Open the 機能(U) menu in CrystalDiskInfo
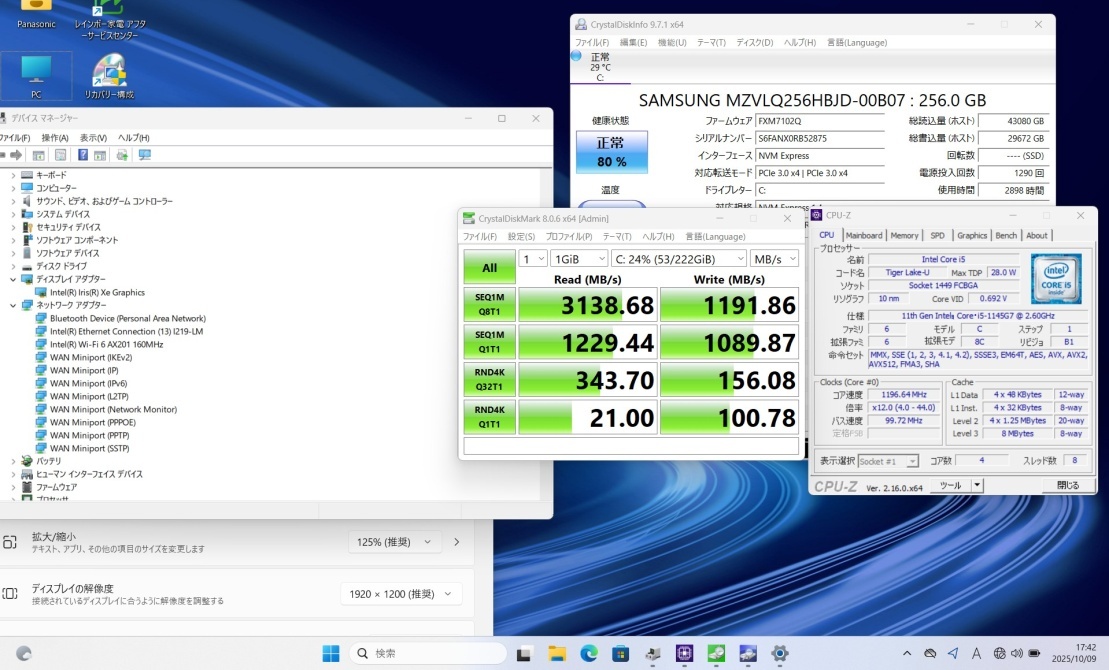This screenshot has height=670, width=1109. (x=672, y=43)
